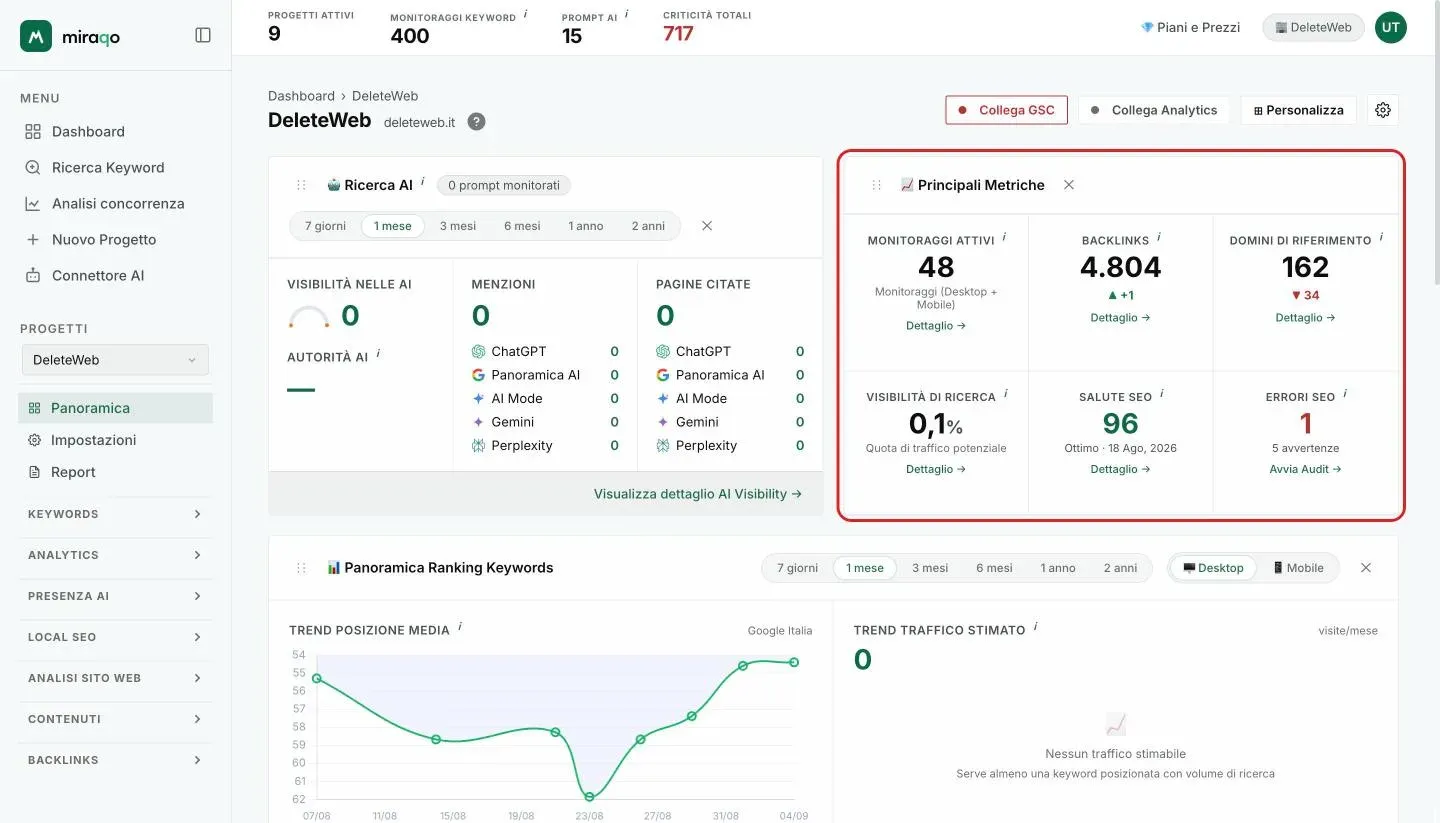Image resolution: width=1440 pixels, height=823 pixels.
Task: Click the Perplexity icon under Pagine Citate
Action: pos(663,445)
